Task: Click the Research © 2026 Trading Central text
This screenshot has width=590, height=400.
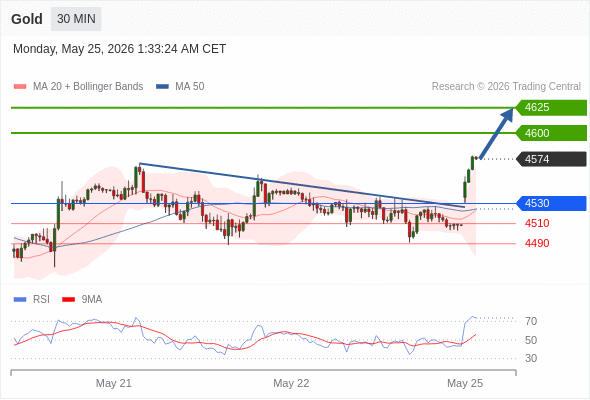Action: coord(506,87)
